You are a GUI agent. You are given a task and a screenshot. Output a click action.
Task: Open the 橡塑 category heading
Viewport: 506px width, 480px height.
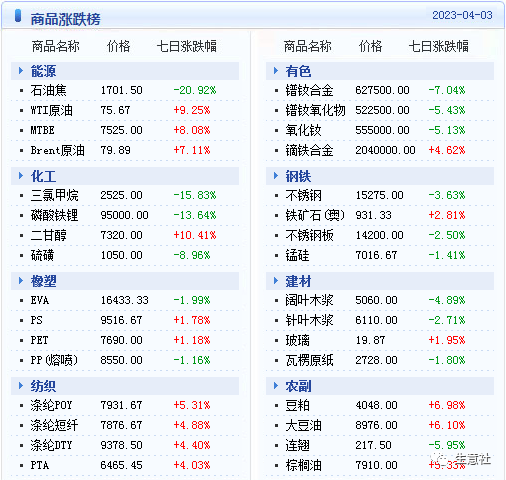point(43,281)
